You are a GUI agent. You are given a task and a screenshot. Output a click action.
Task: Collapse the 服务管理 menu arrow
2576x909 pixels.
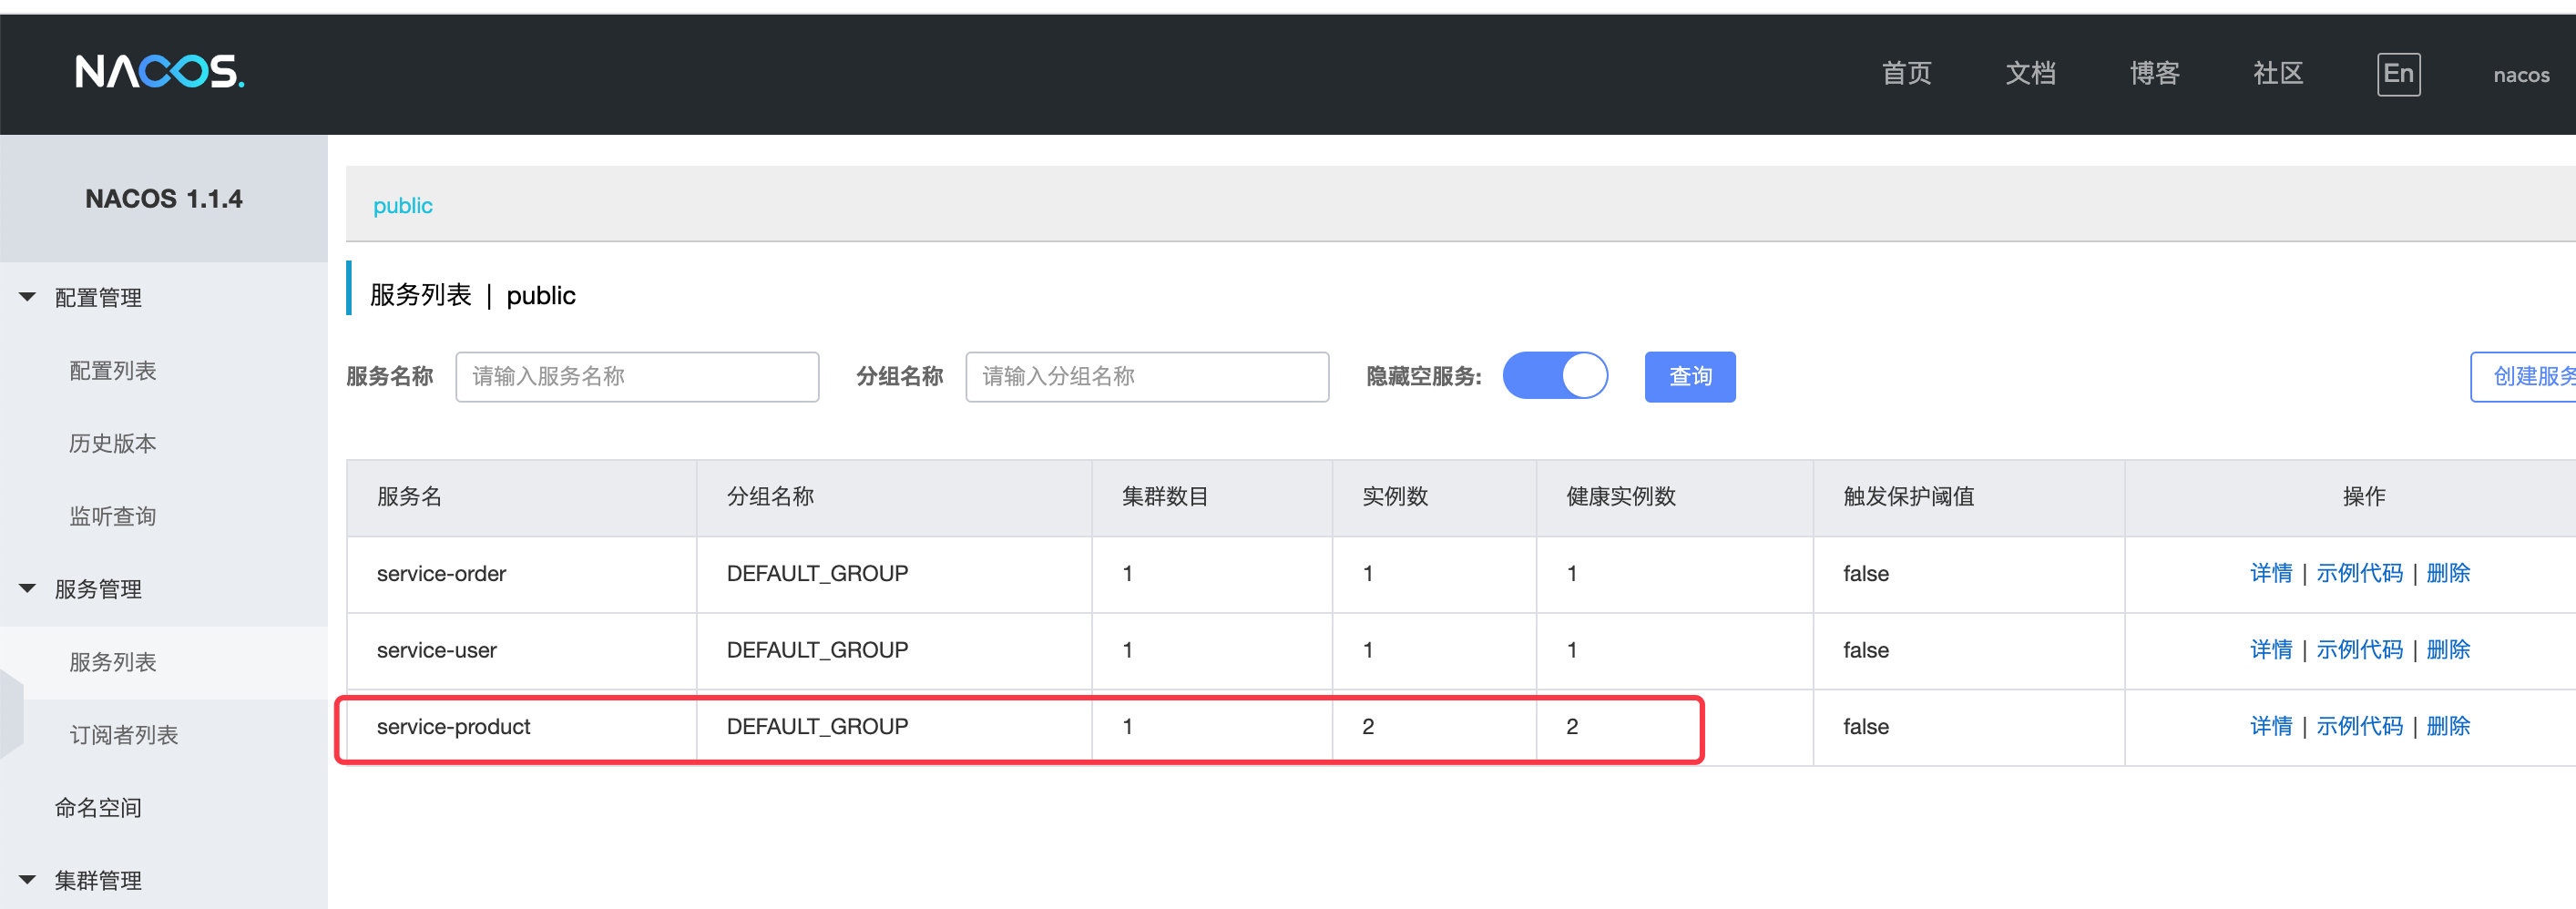point(28,589)
